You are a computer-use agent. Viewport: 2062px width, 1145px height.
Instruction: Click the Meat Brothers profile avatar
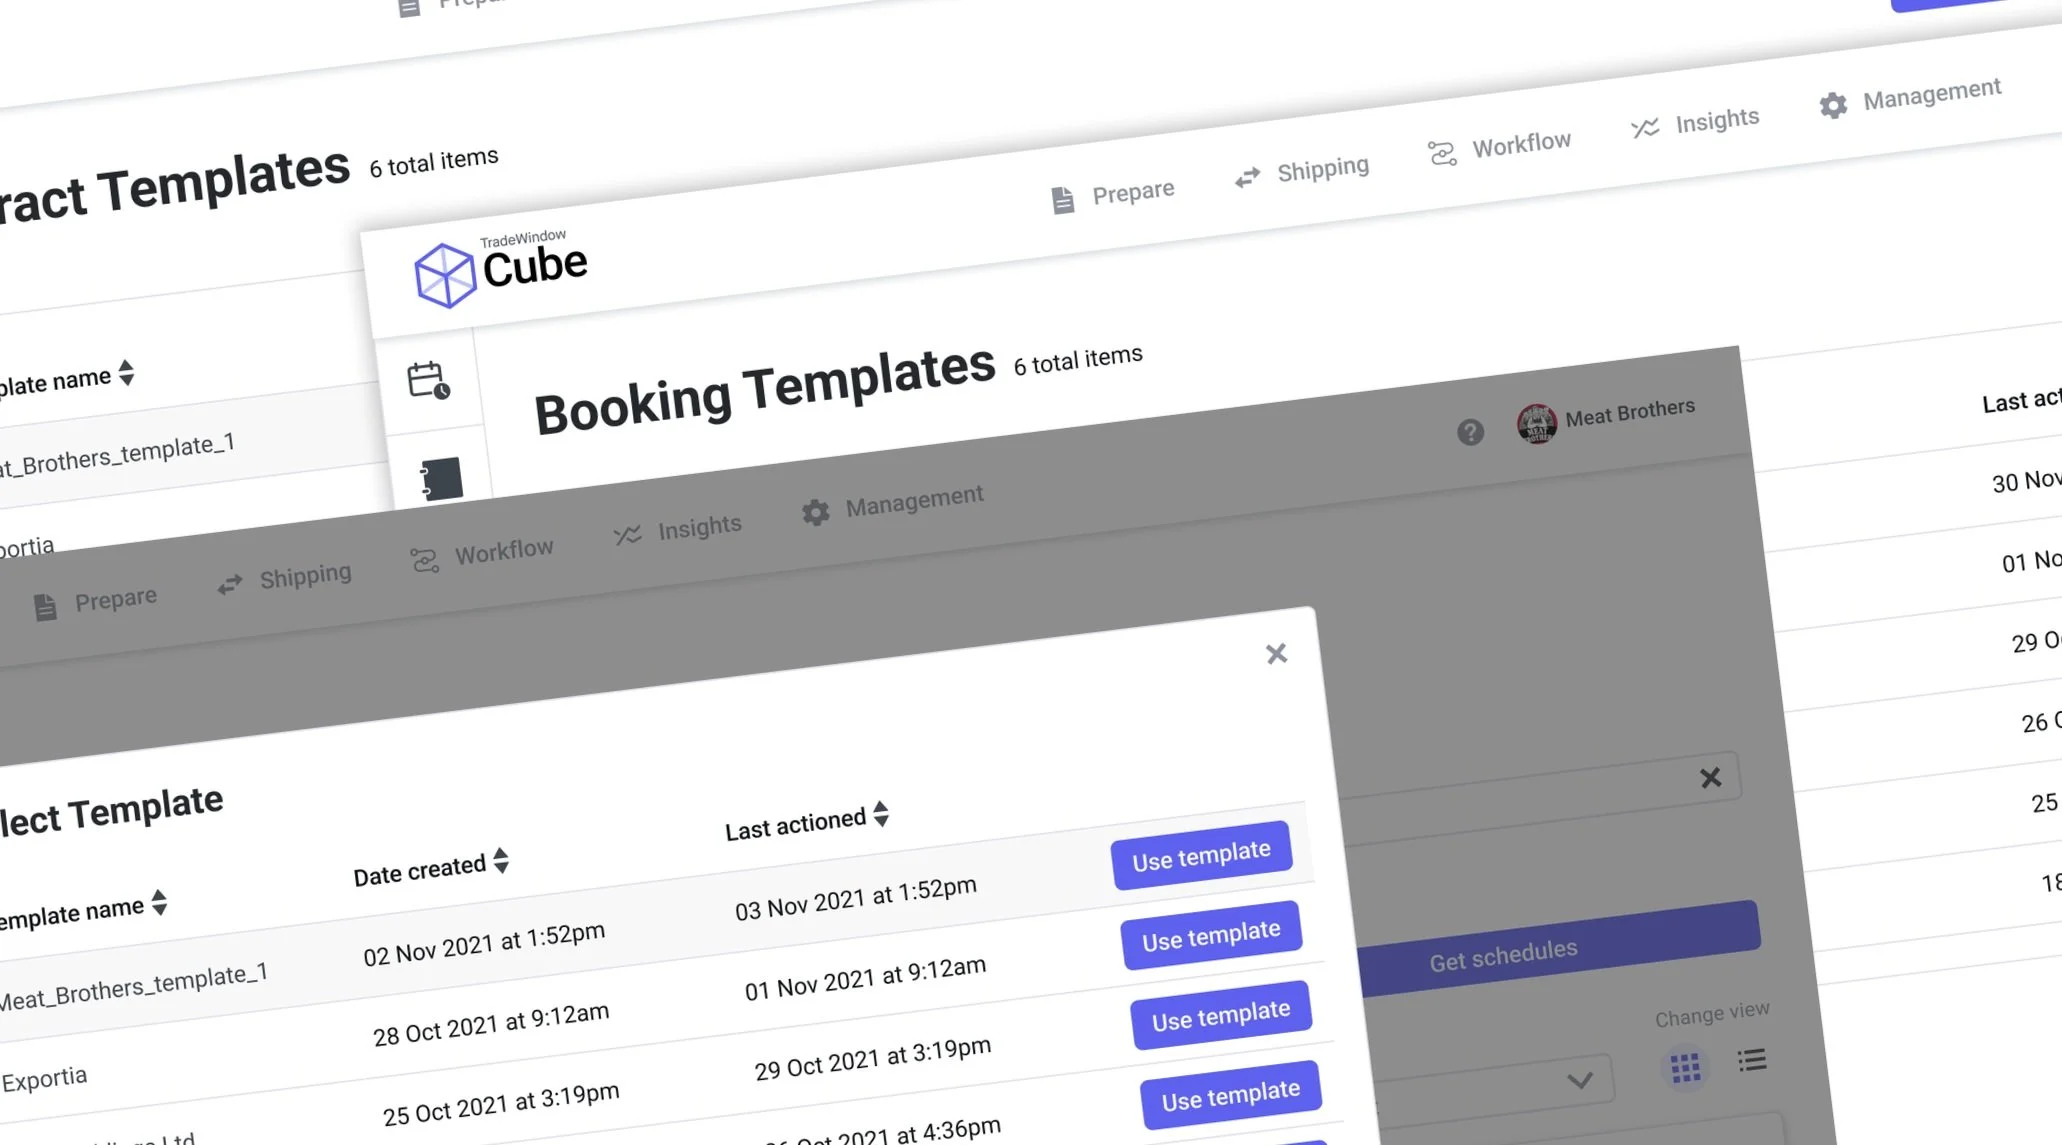pos(1536,423)
